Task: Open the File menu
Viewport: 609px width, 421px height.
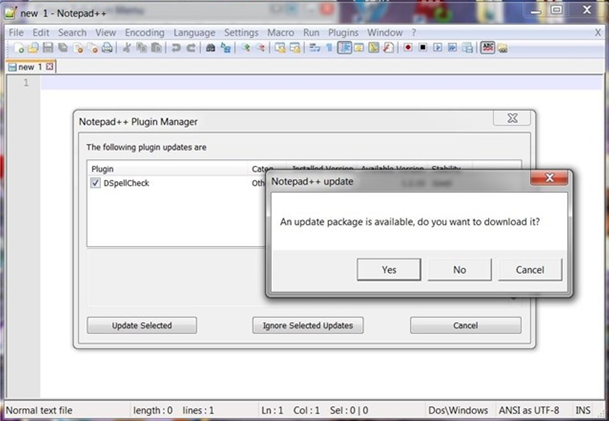Action: [16, 33]
